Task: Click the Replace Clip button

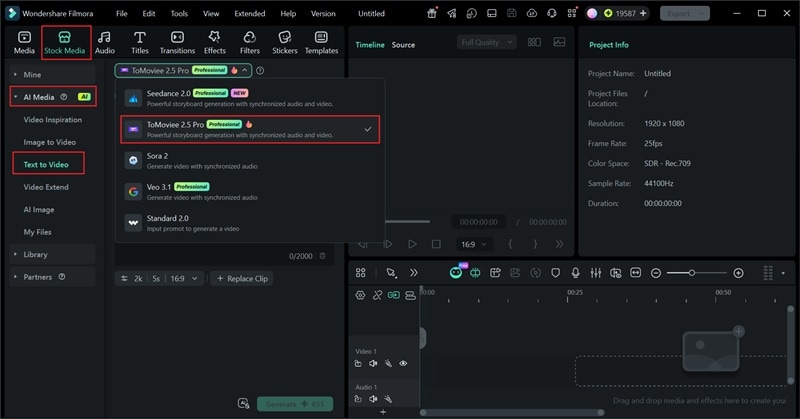Action: pyautogui.click(x=242, y=279)
